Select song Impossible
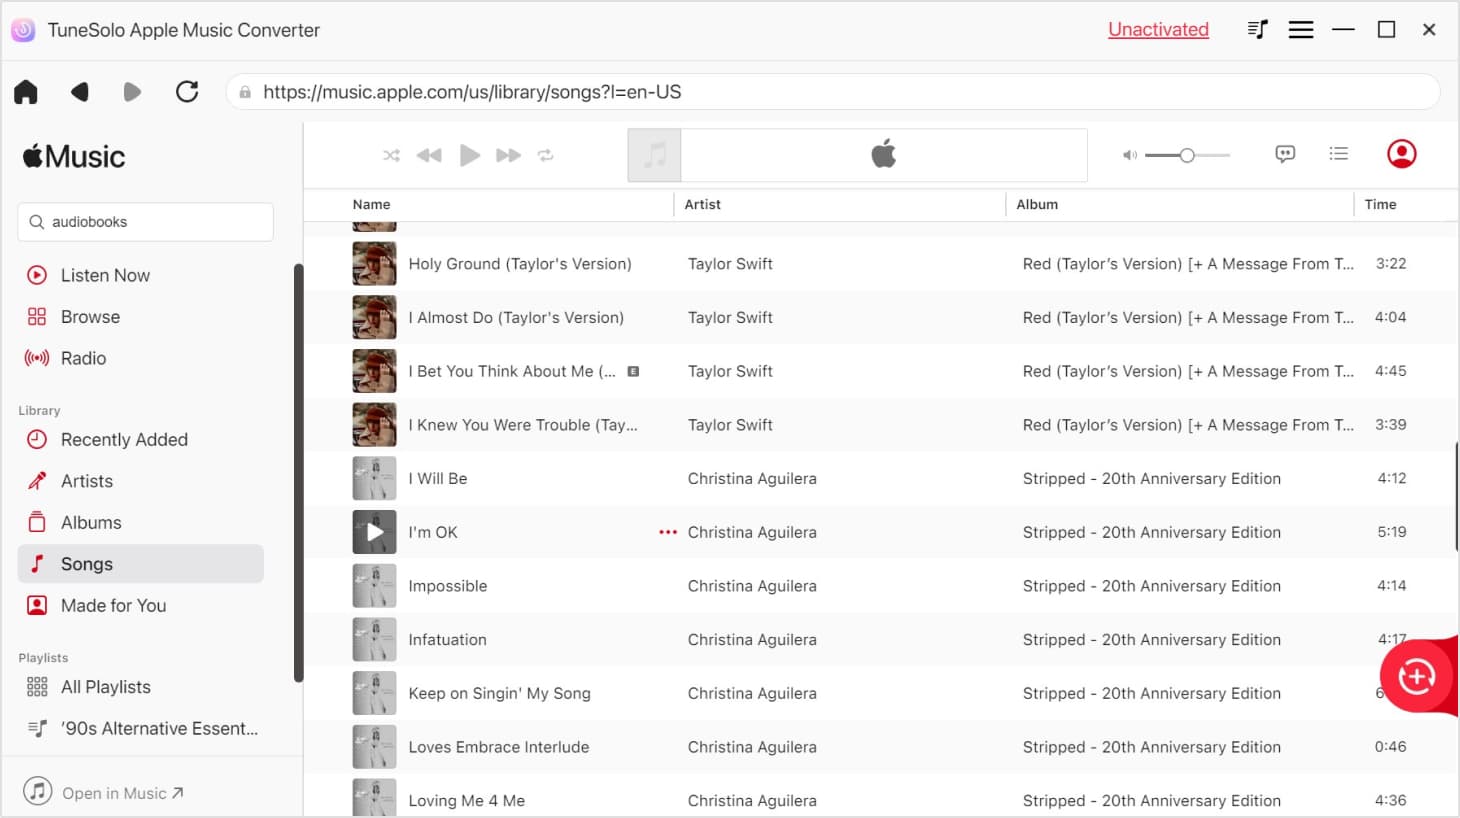 pyautogui.click(x=448, y=586)
